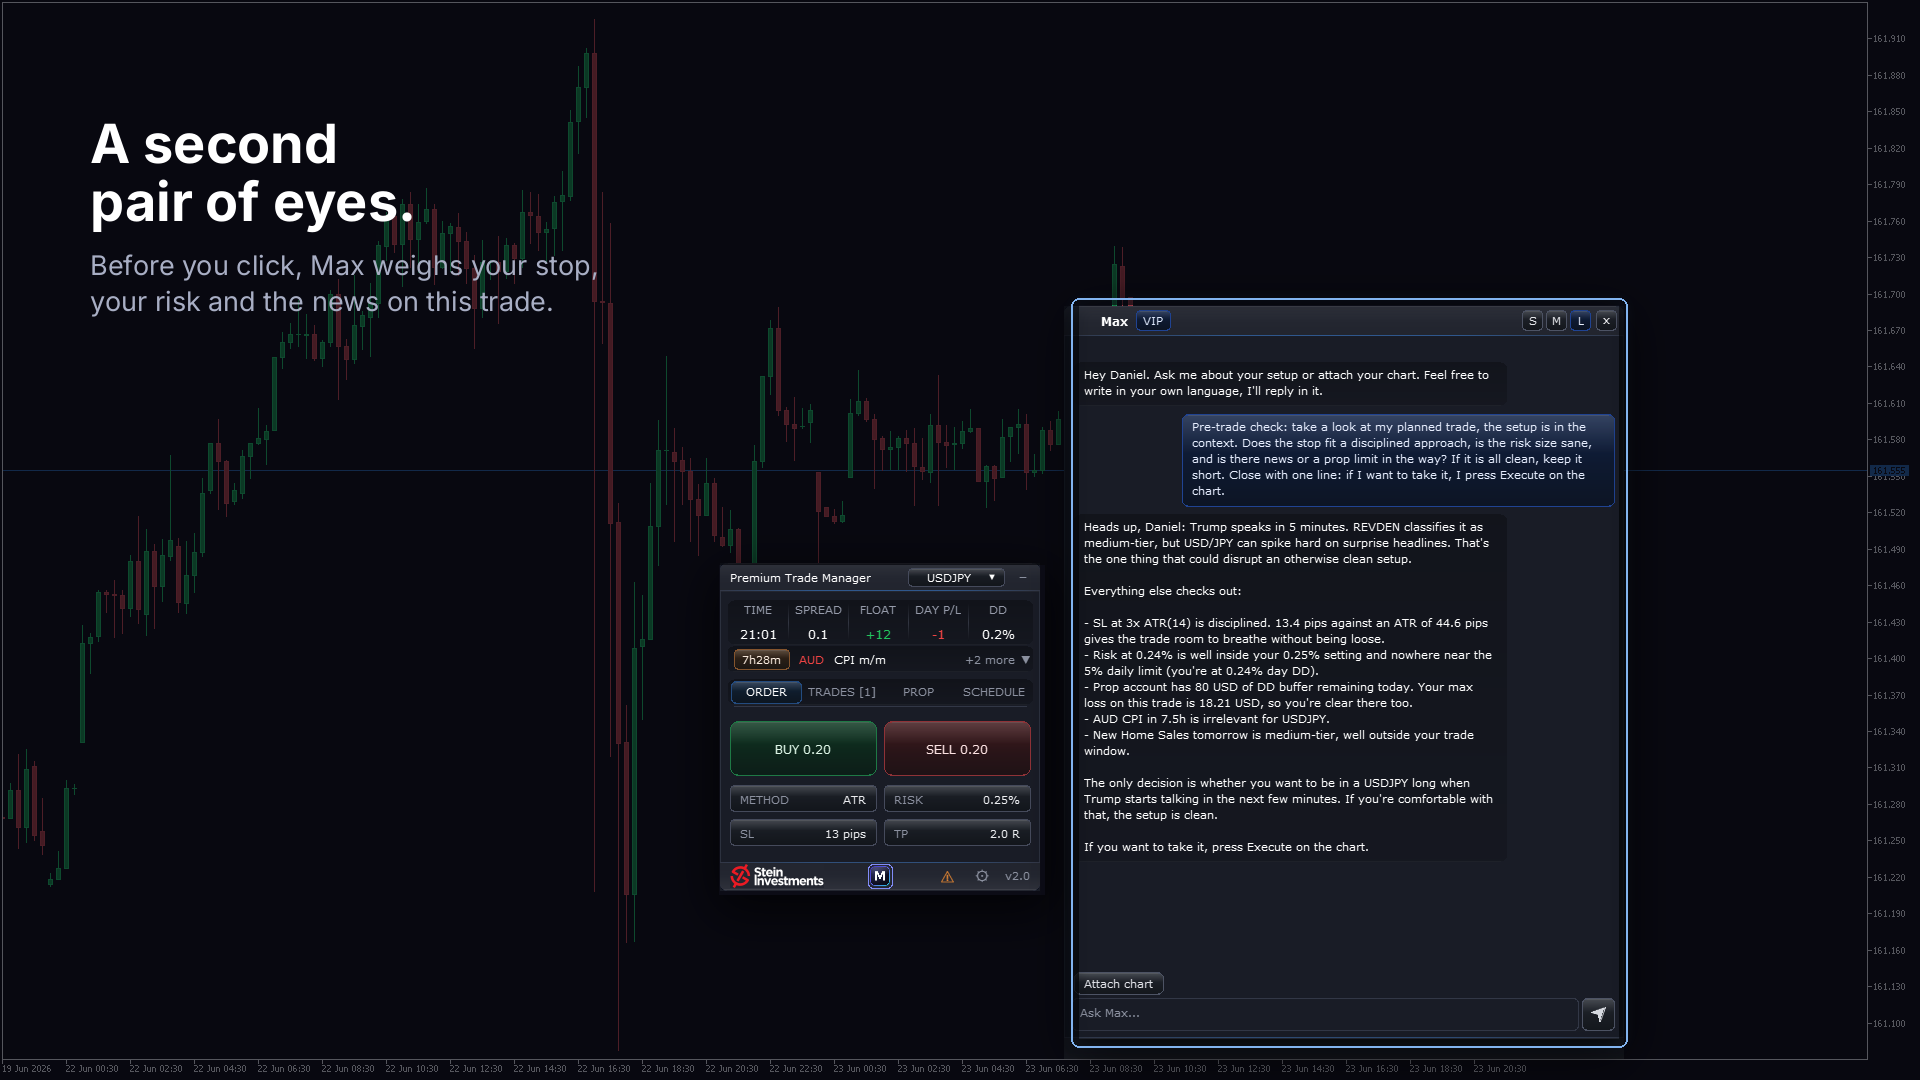
Task: Expand the +2 more news events
Action: (x=997, y=660)
